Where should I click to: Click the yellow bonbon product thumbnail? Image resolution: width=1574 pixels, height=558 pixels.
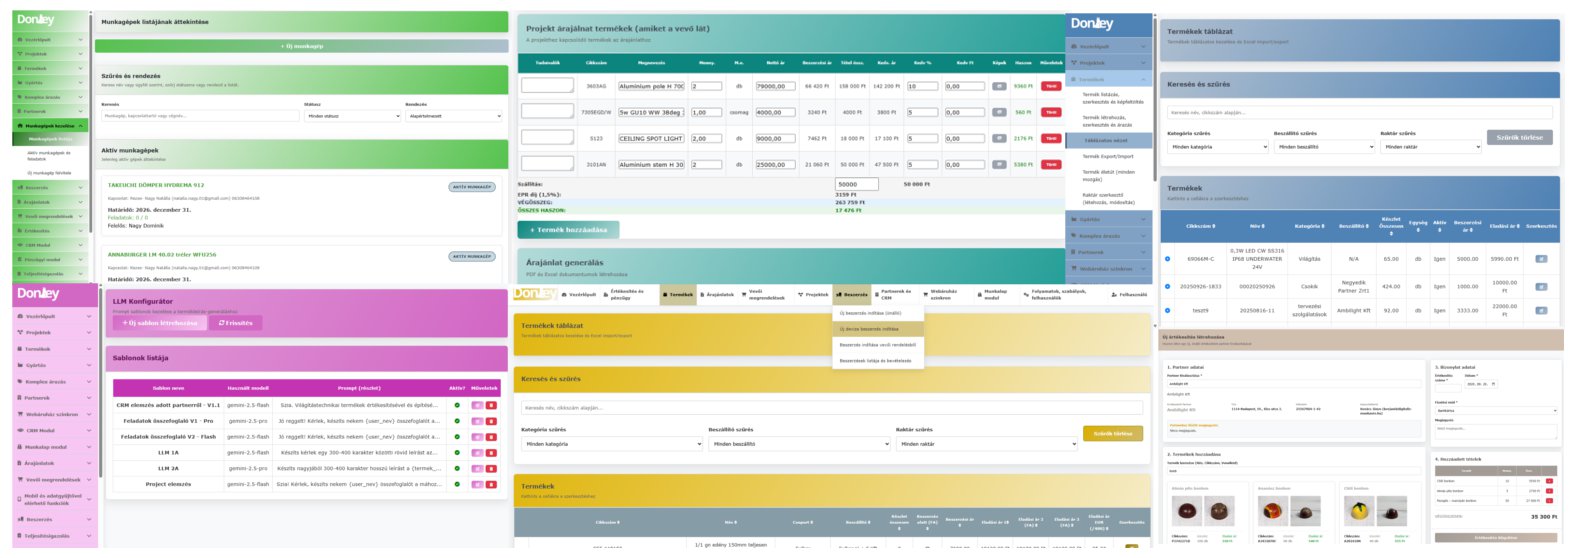(1358, 511)
